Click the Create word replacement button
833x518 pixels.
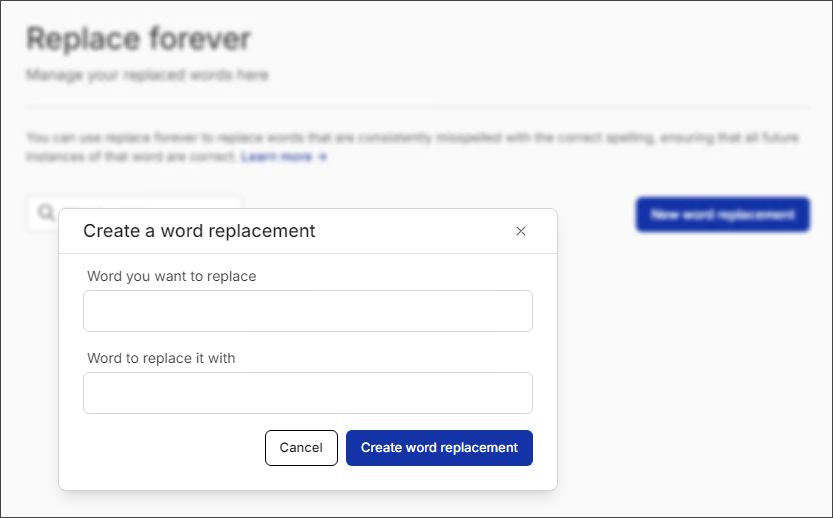(x=439, y=448)
